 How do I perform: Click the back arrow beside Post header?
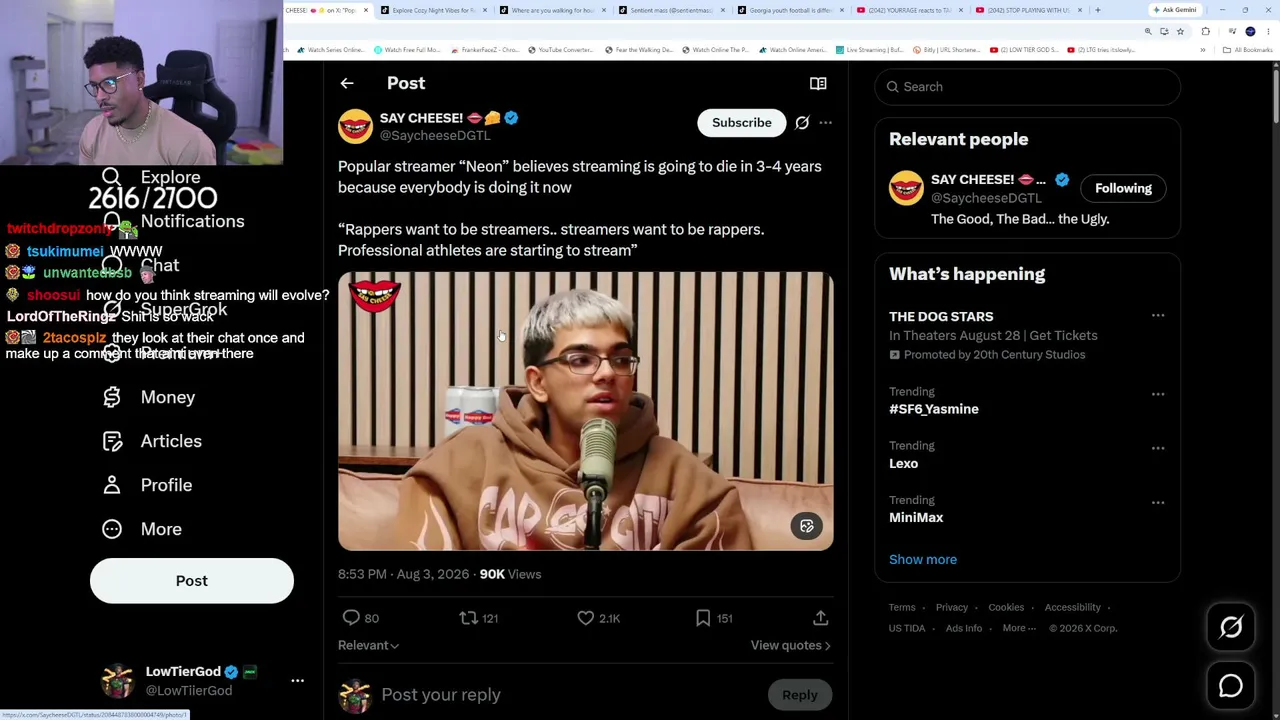pos(347,84)
